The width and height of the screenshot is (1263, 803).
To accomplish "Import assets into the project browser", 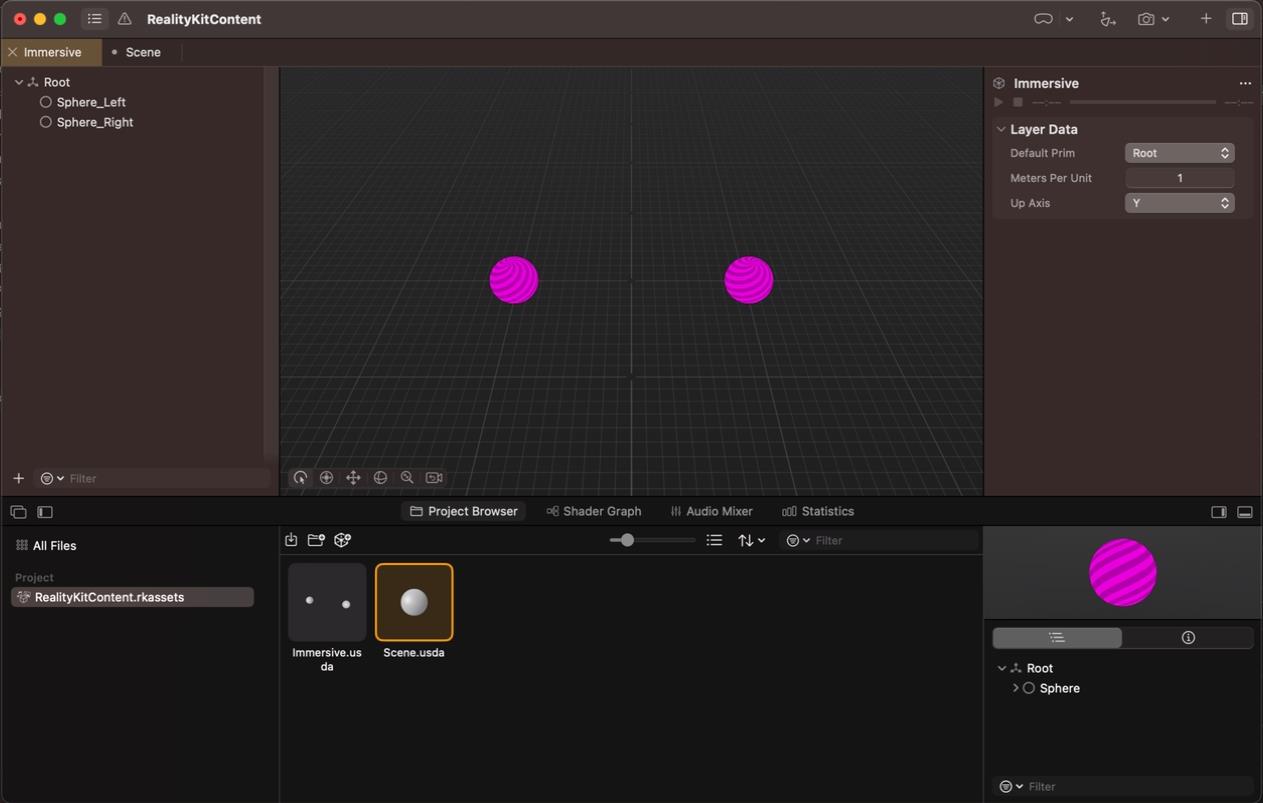I will coord(291,539).
